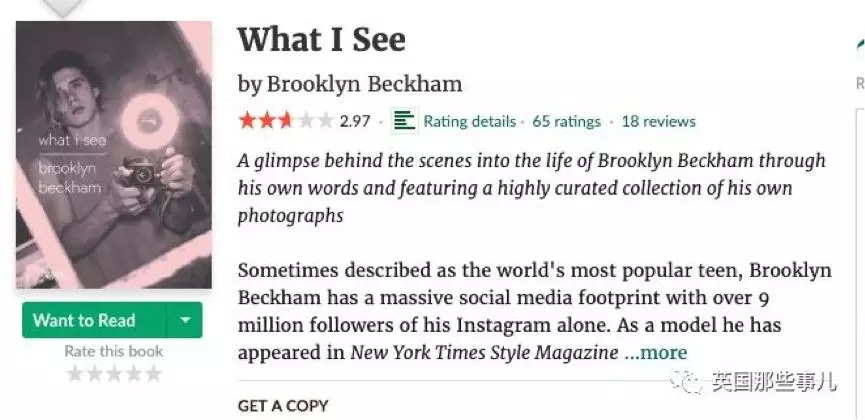Screen dimensions: 865x420
Task: View the 65 ratings link
Action: click(566, 121)
